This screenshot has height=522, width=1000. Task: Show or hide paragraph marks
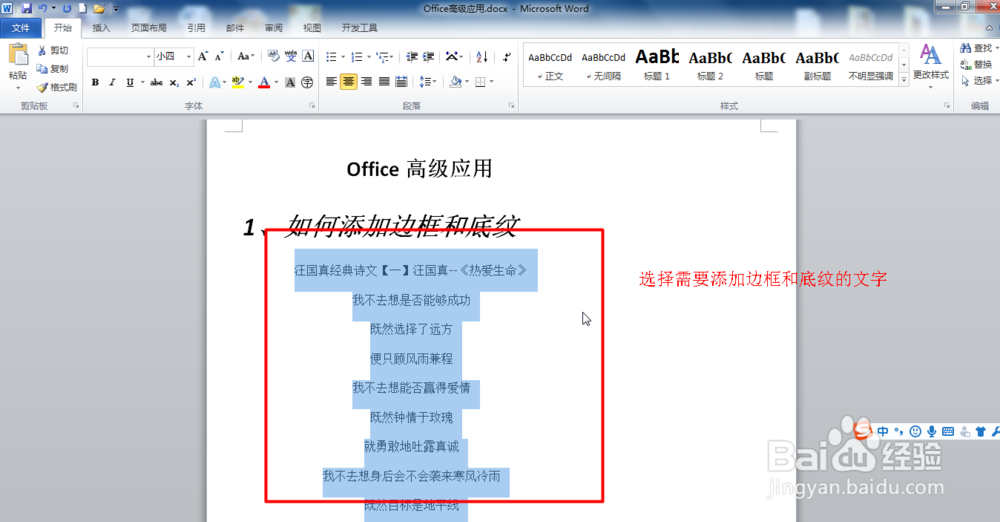(x=507, y=57)
